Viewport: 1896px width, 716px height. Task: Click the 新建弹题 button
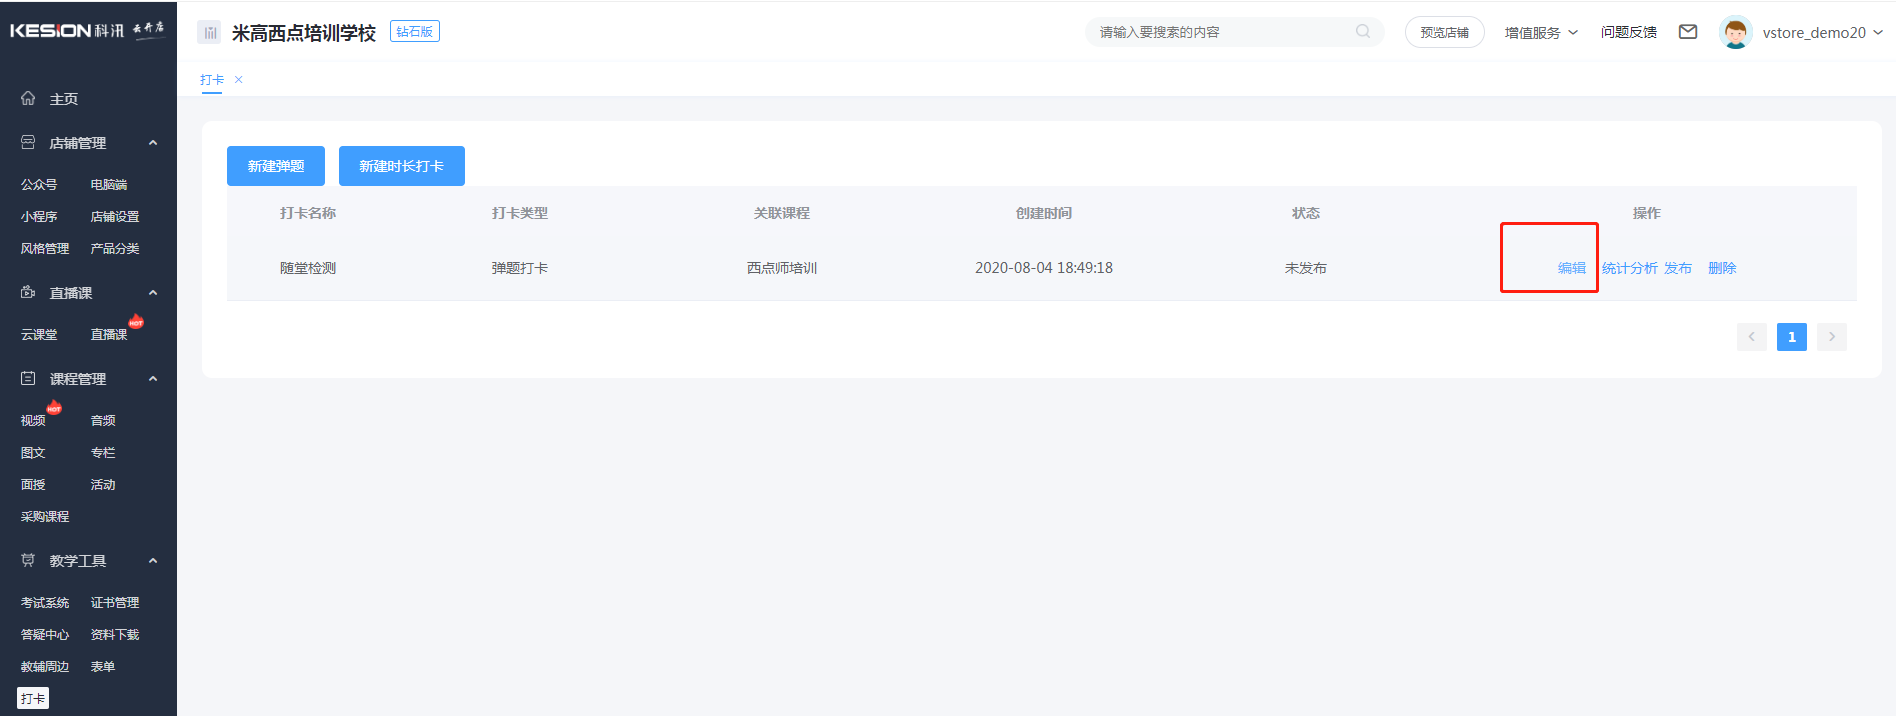pos(276,166)
